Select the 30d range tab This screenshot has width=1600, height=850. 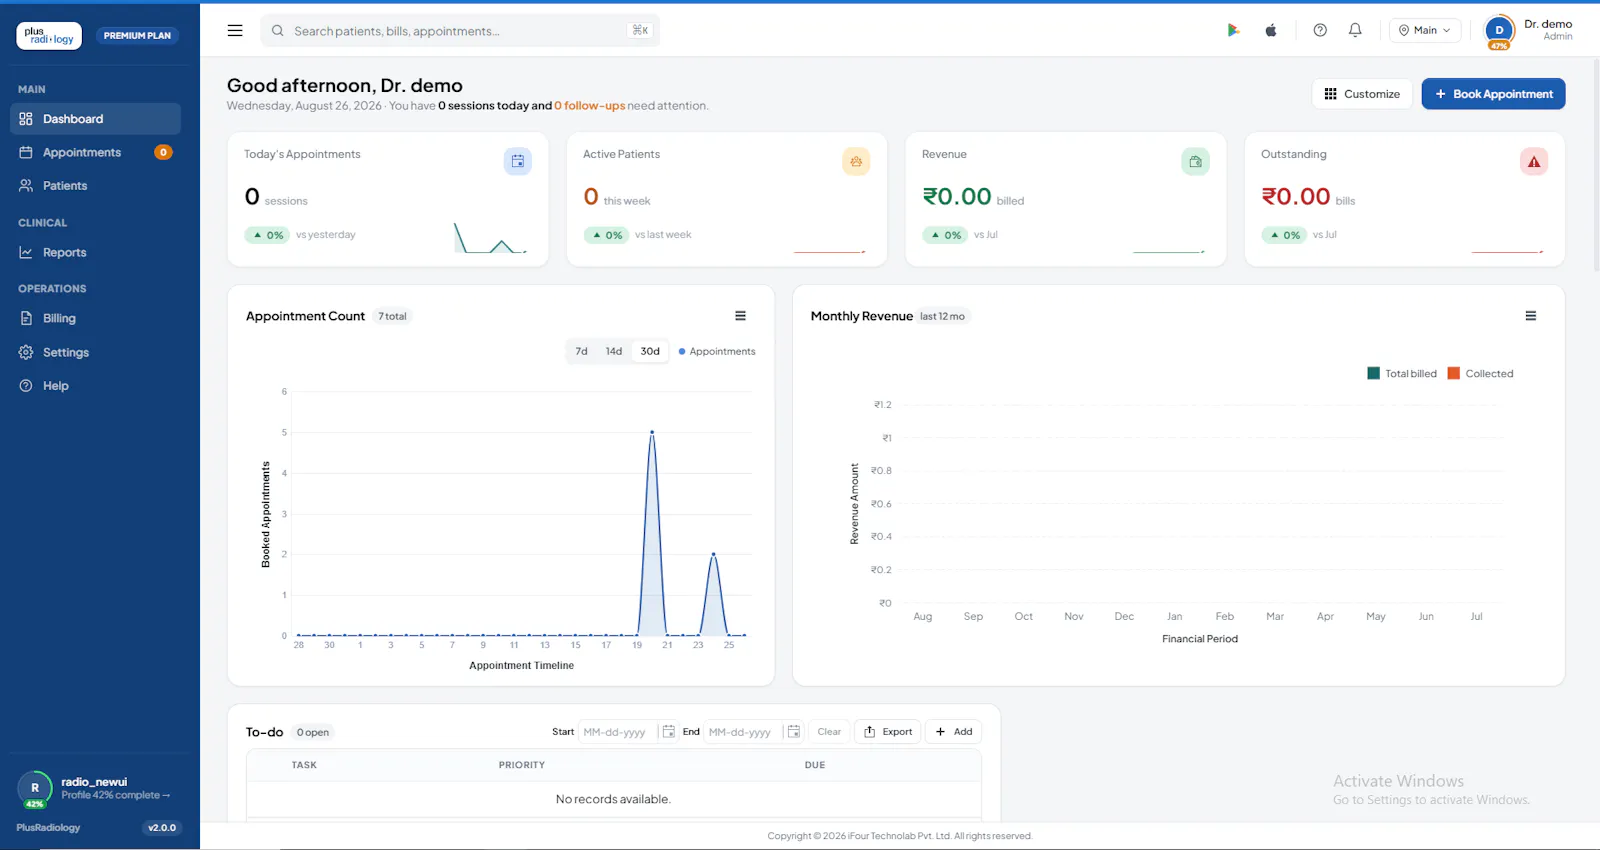(x=650, y=352)
